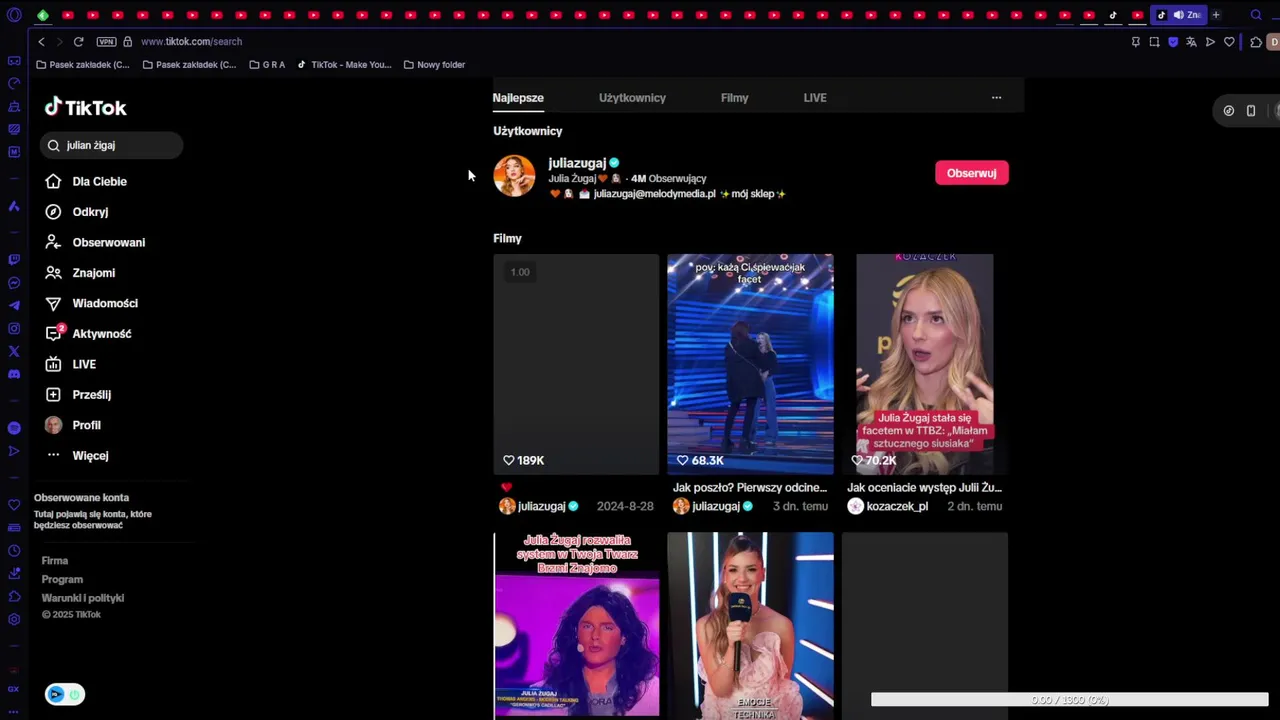The height and width of the screenshot is (720, 1280).
Task: Open sidebar settings gear icon
Action: [14, 619]
